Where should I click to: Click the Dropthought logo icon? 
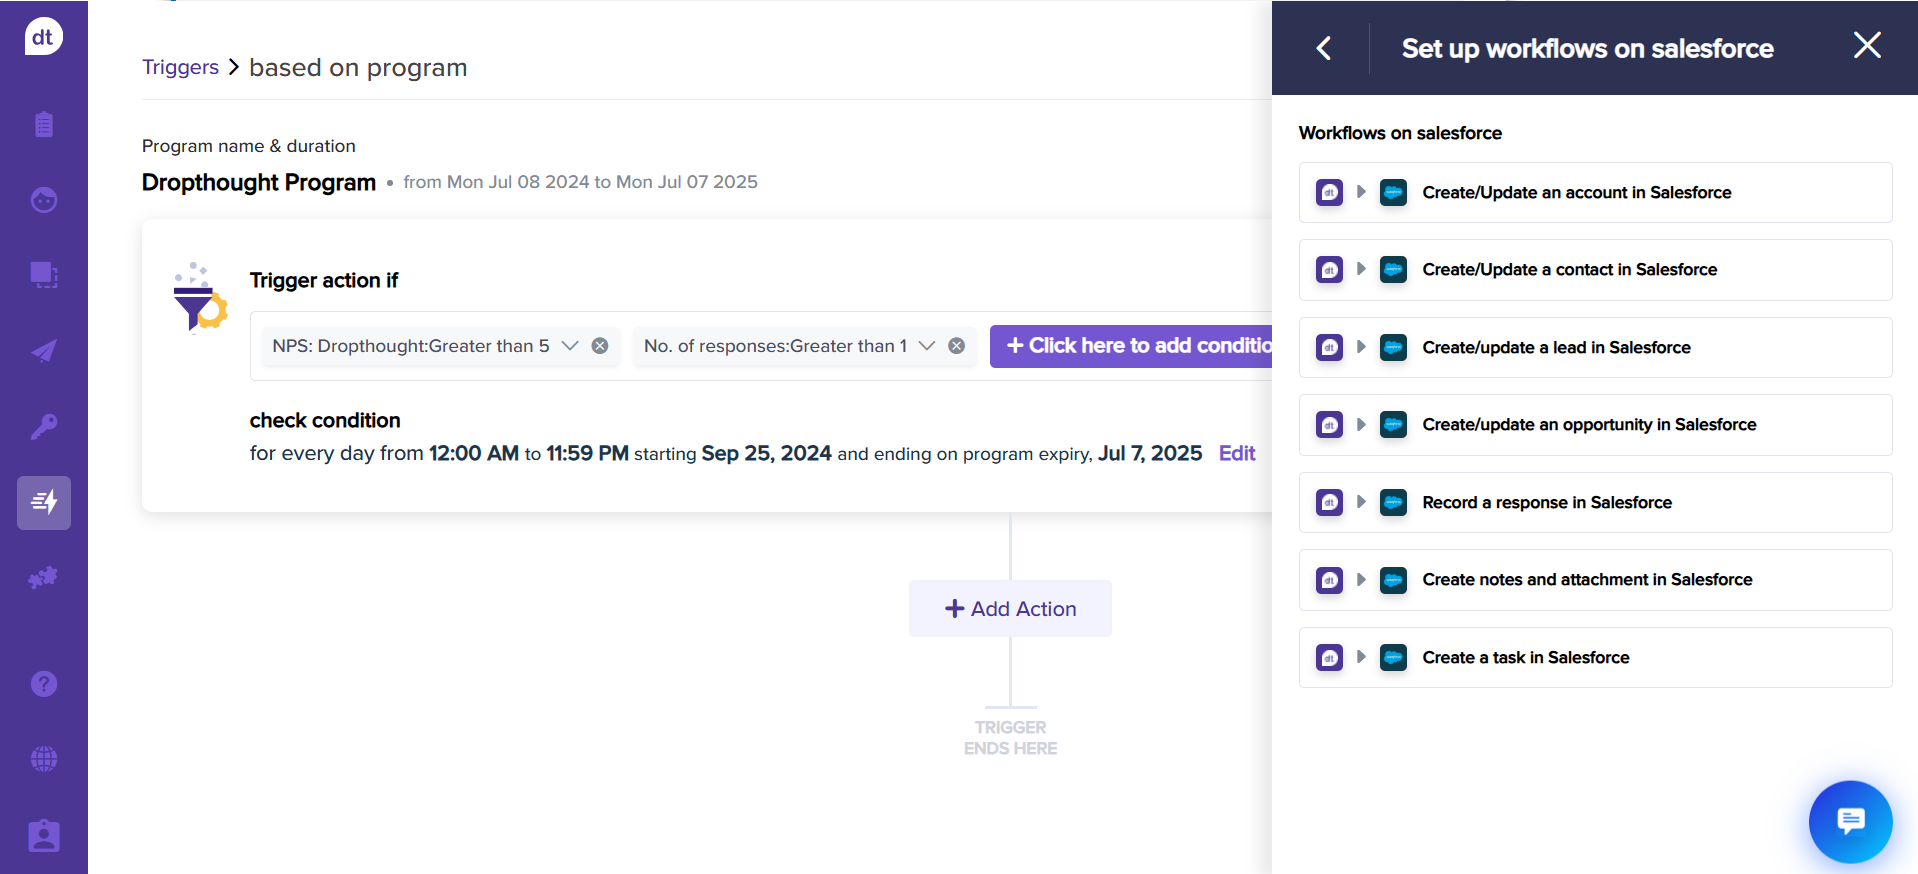(x=43, y=37)
